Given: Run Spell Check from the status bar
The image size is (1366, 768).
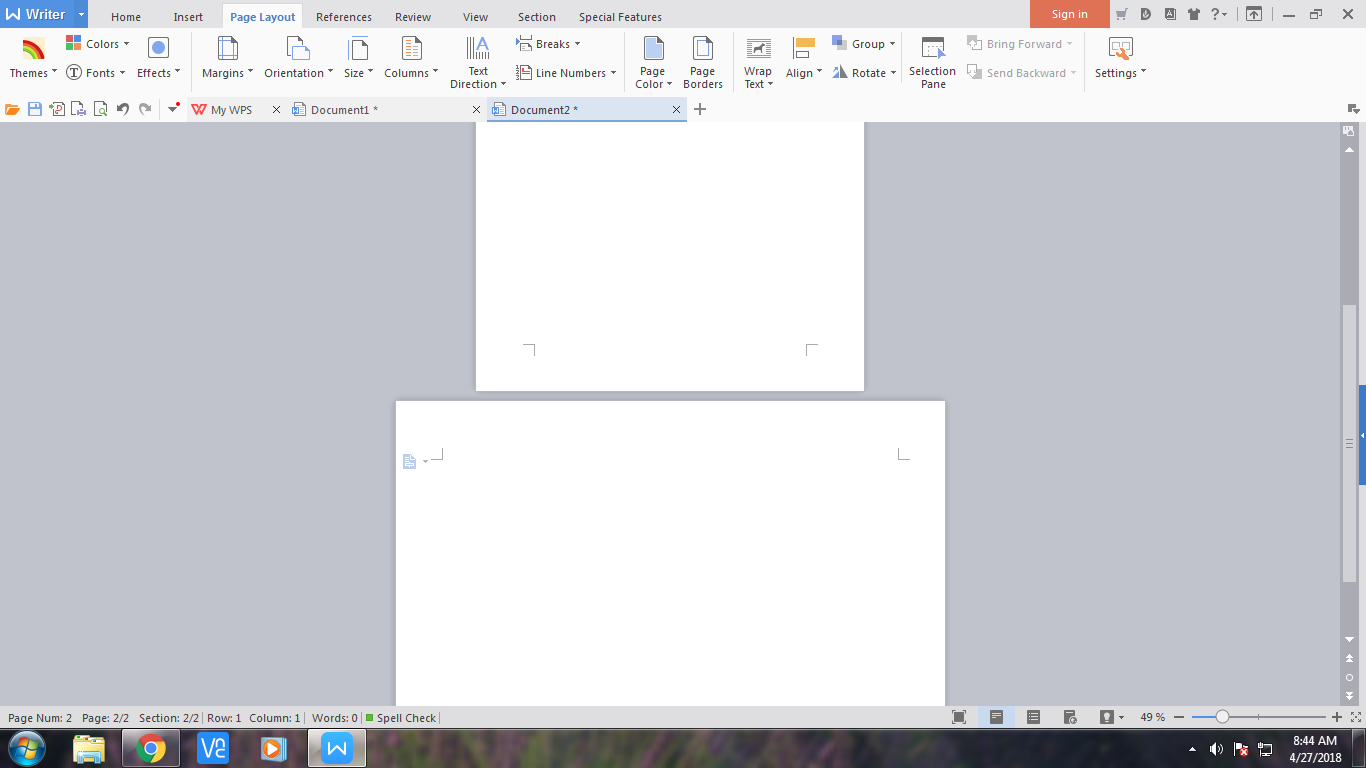Looking at the screenshot, I should click(401, 717).
